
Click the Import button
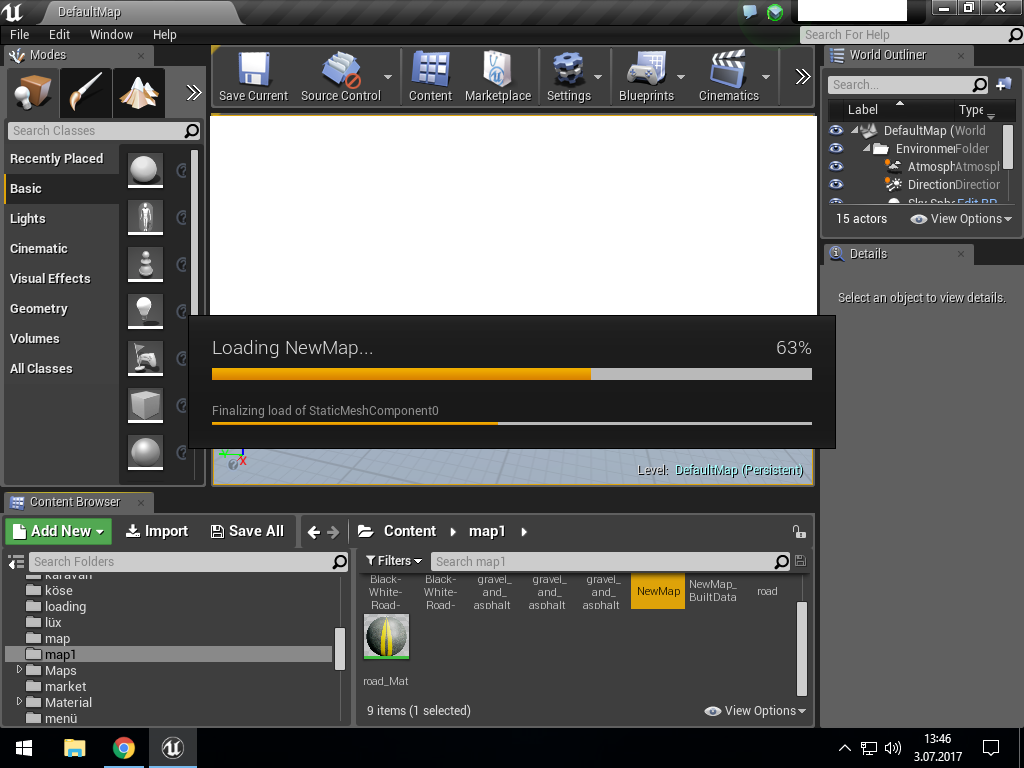pyautogui.click(x=157, y=531)
